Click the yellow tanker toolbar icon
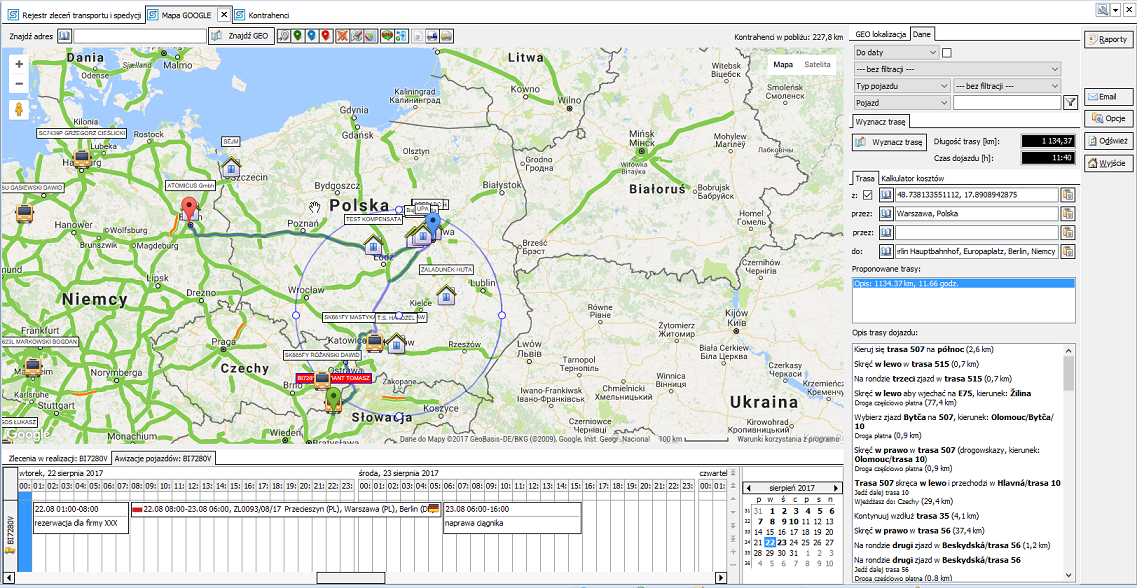 coord(447,36)
